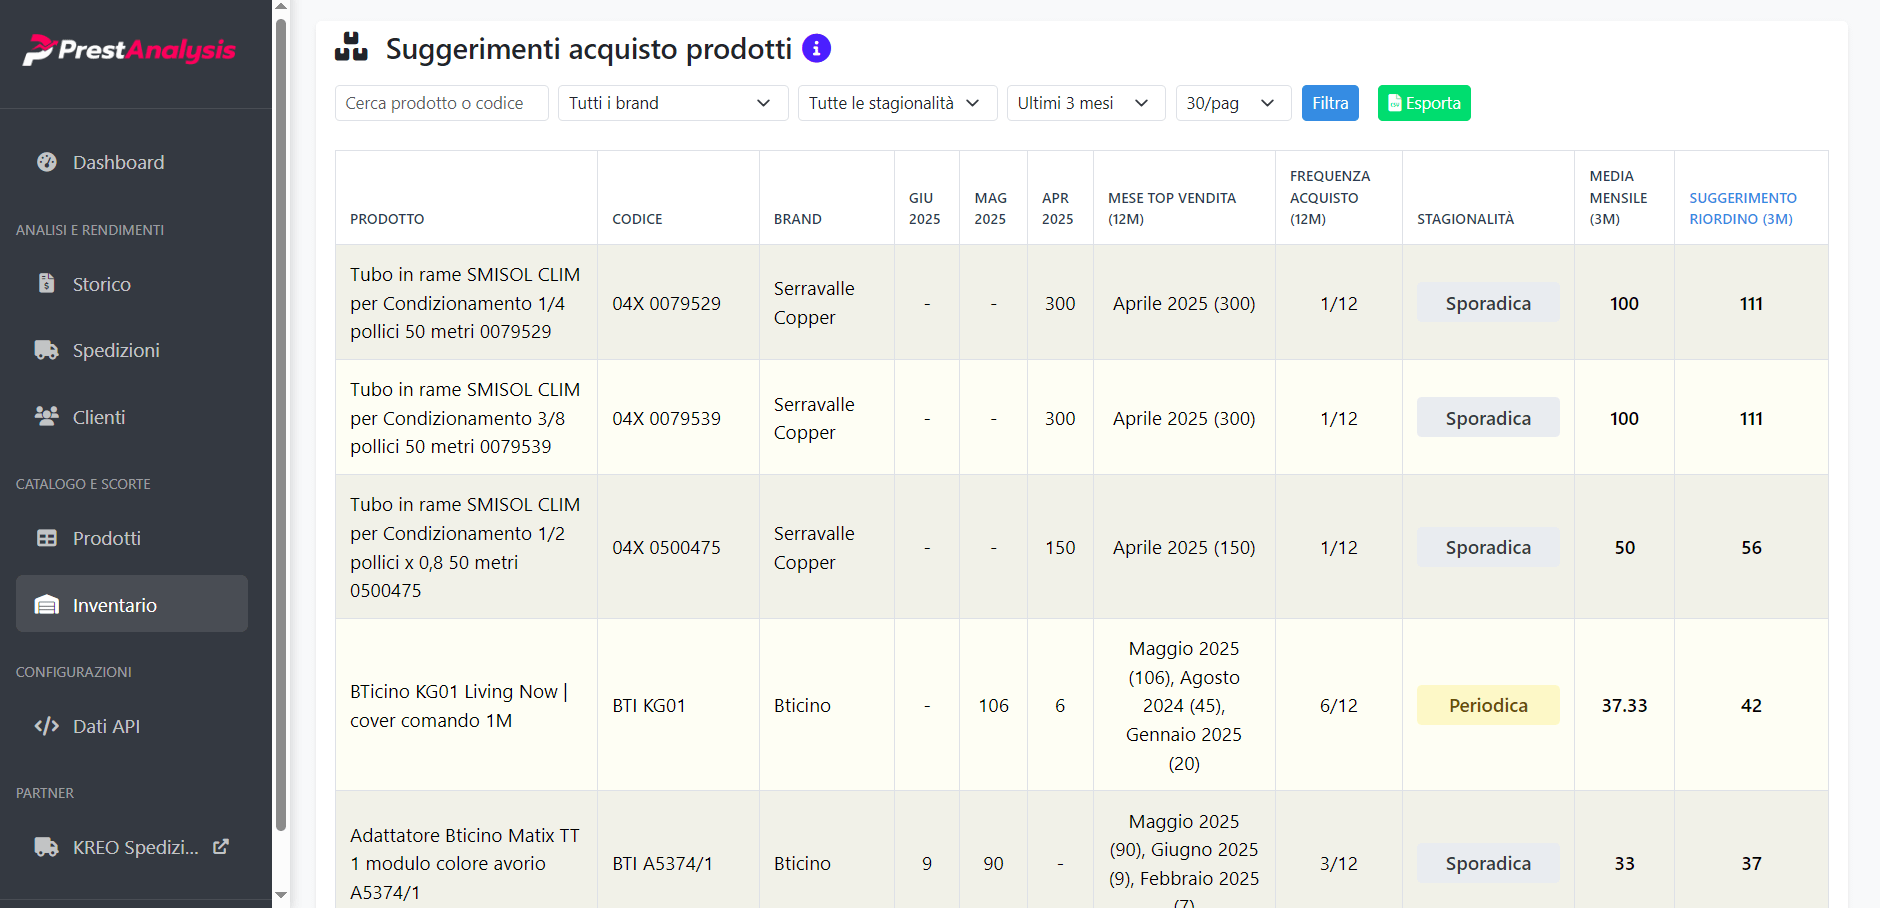
Task: Click the green Esporta button
Action: point(1423,103)
